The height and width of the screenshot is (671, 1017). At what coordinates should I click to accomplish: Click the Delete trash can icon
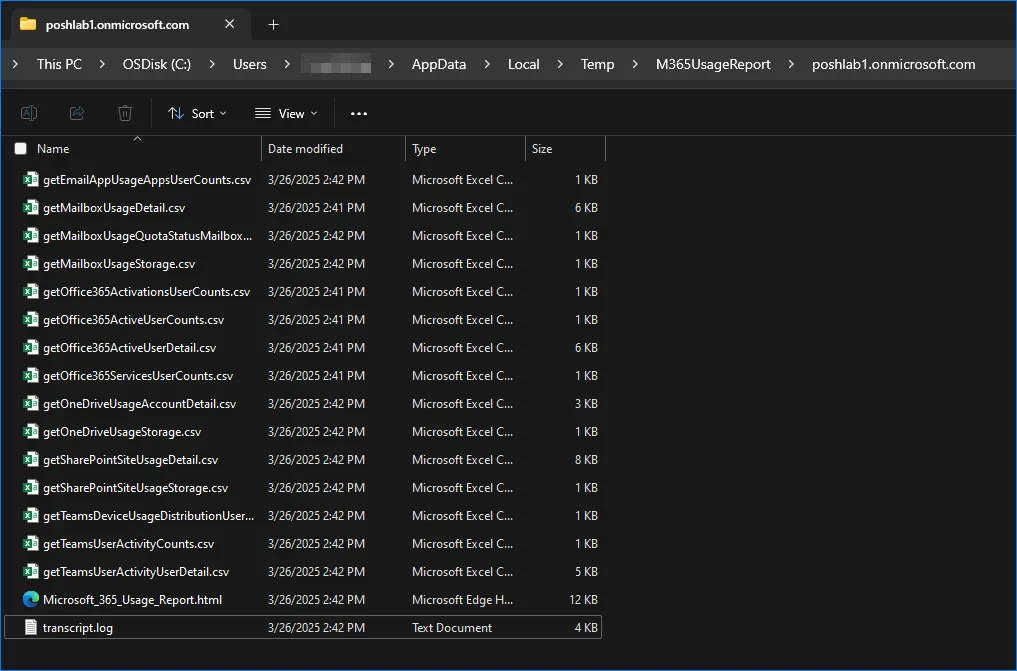(125, 114)
